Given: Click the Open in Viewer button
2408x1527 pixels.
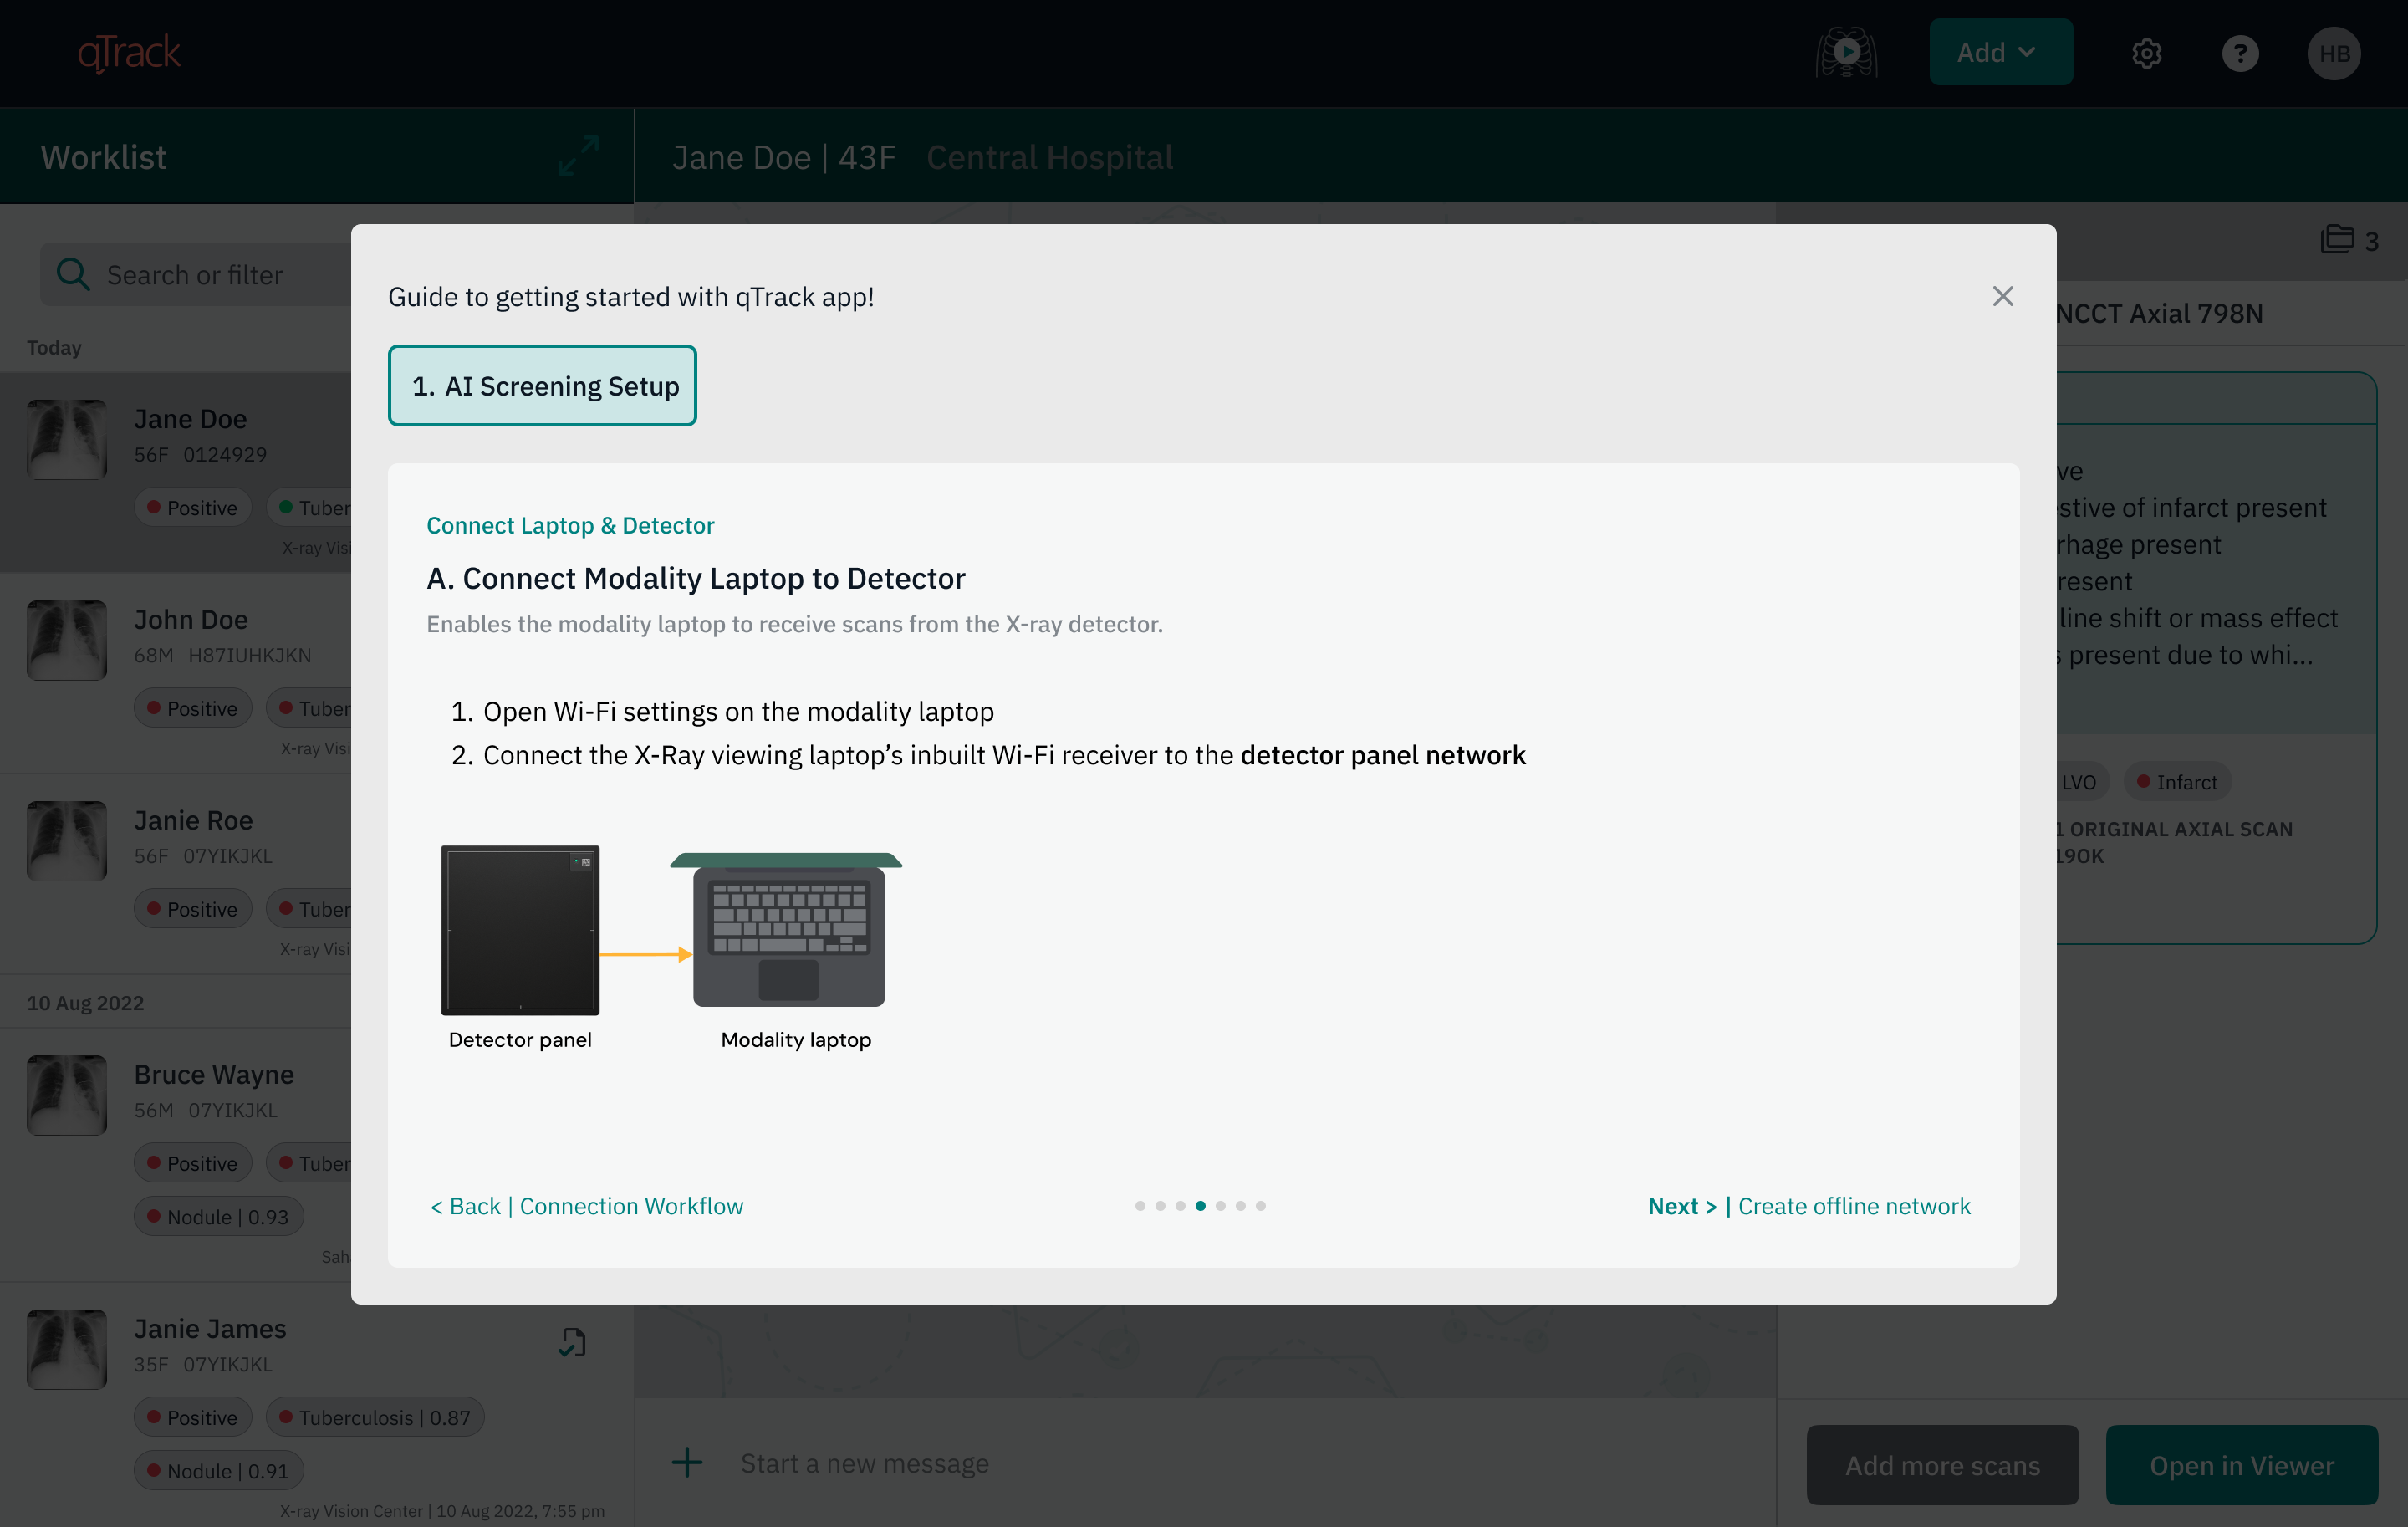Looking at the screenshot, I should [2241, 1465].
